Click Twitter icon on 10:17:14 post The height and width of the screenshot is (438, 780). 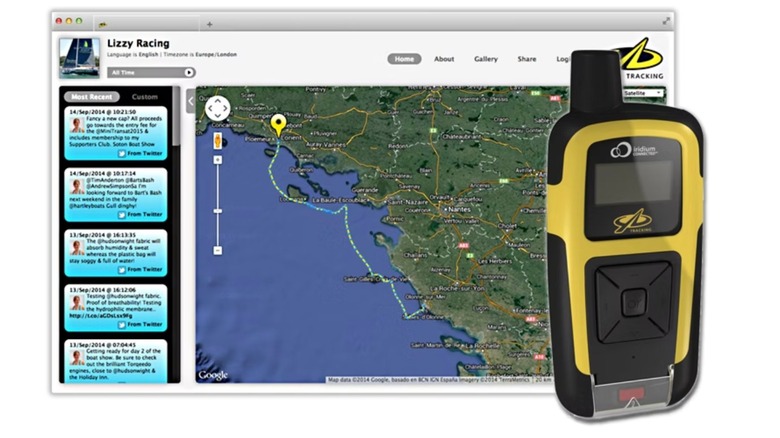[x=122, y=215]
